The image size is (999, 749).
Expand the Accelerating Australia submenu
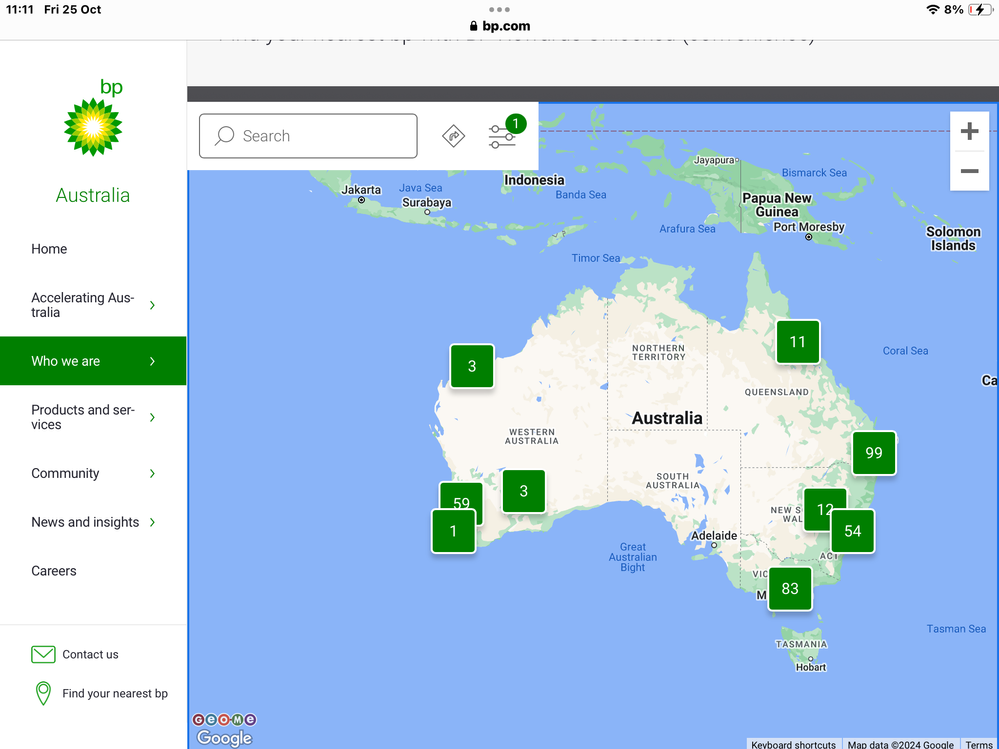pos(152,305)
